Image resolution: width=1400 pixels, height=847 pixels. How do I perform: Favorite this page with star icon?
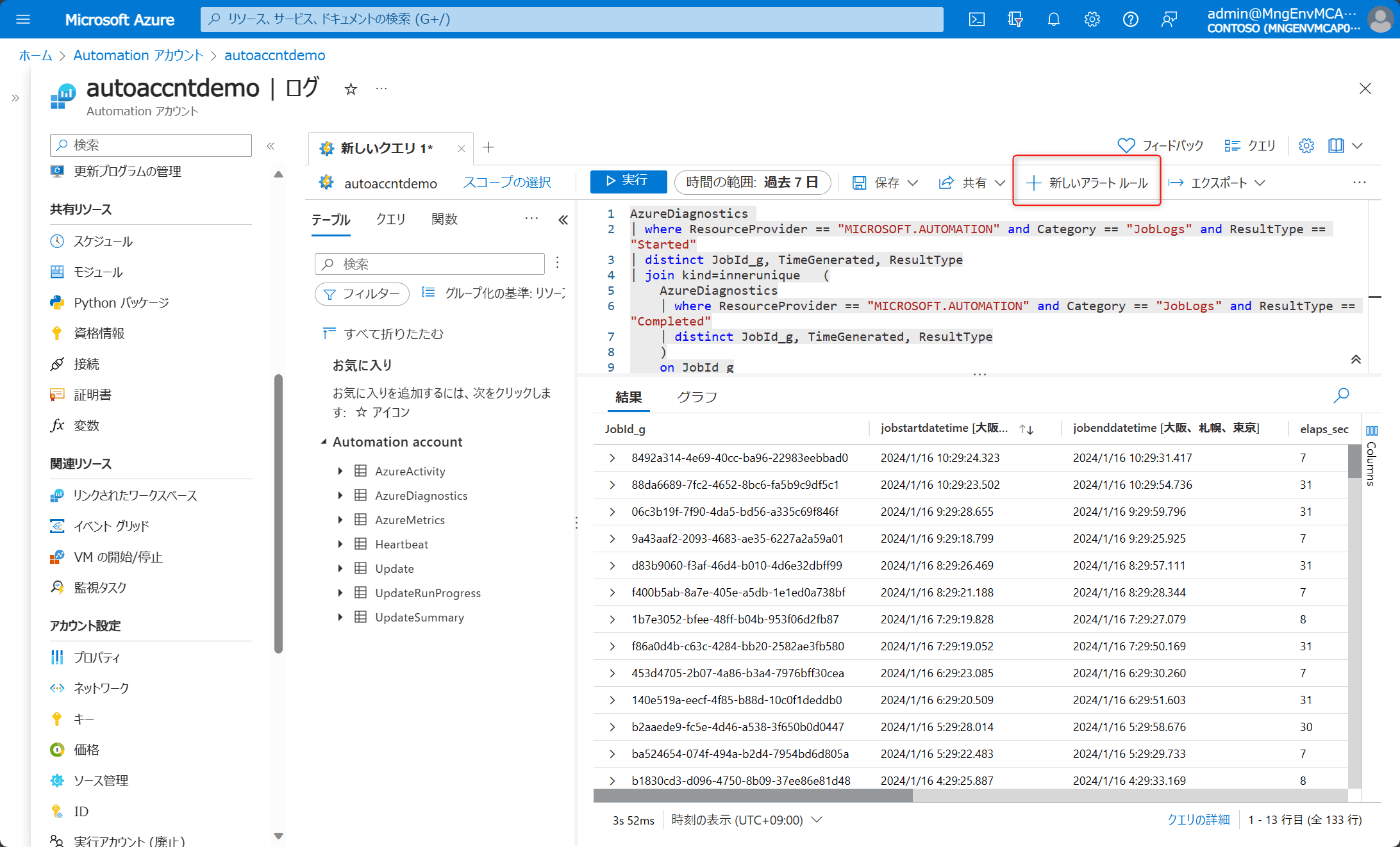(351, 89)
